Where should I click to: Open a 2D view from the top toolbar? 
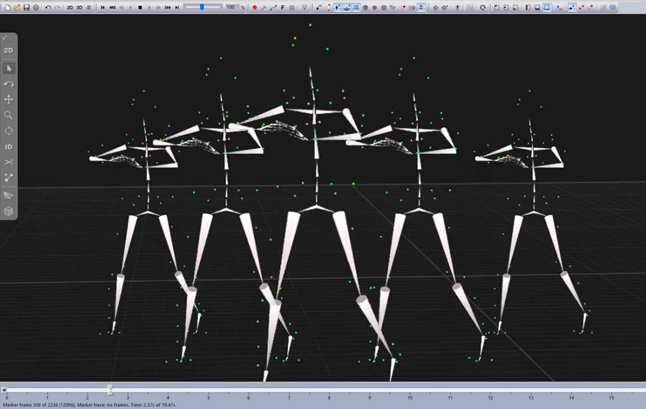pyautogui.click(x=70, y=7)
